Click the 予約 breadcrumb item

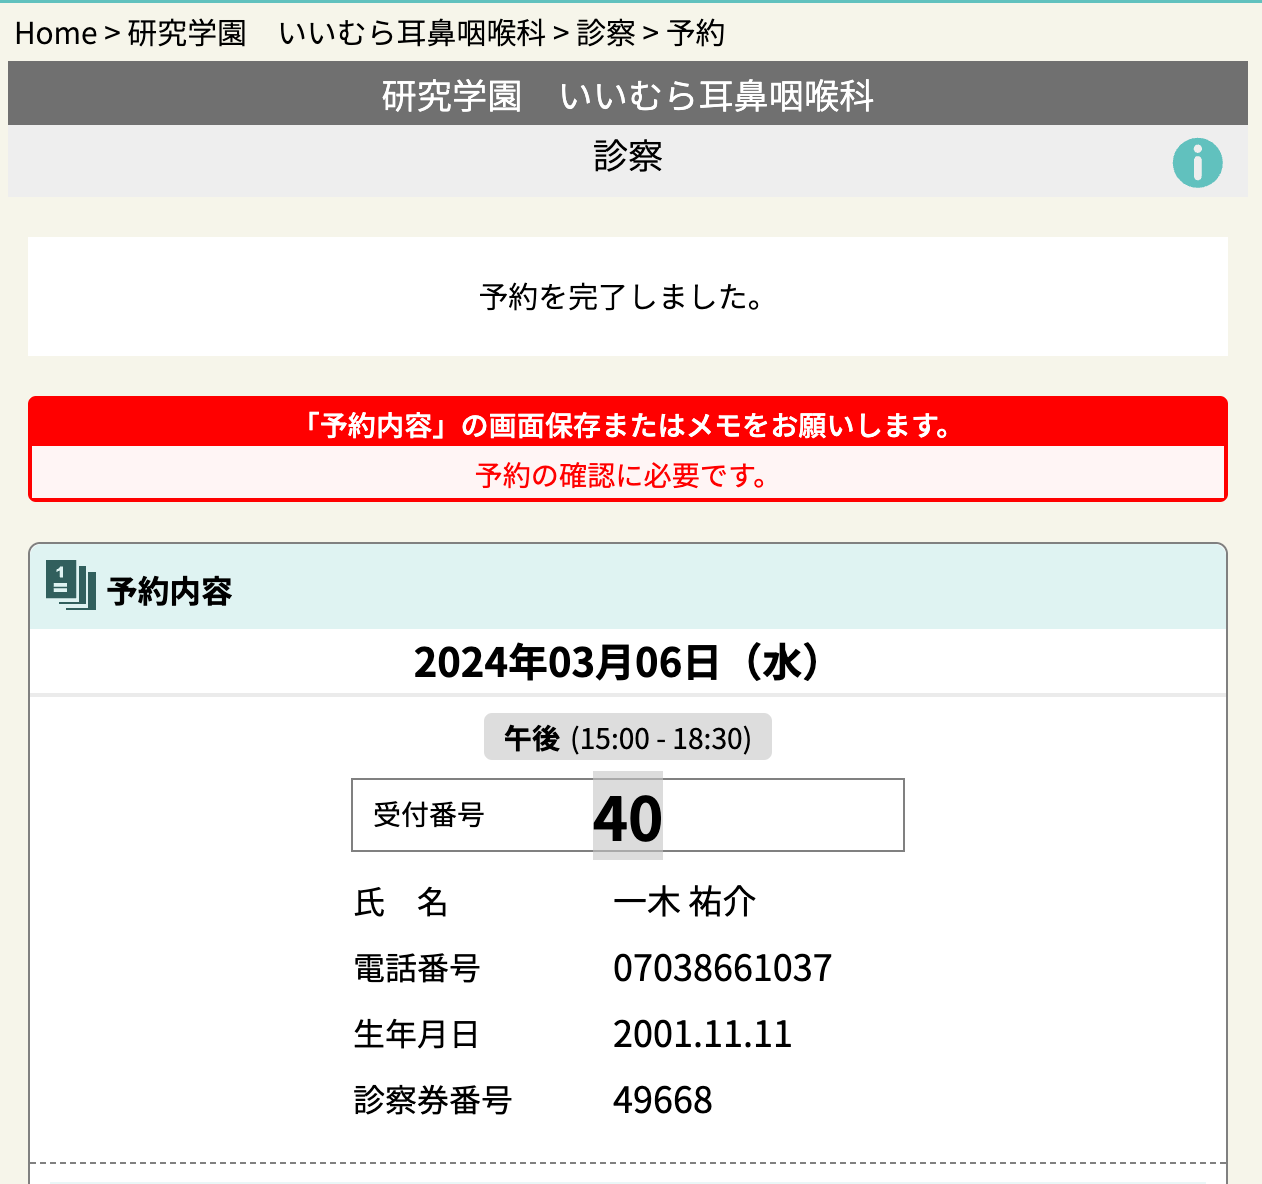[x=695, y=33]
